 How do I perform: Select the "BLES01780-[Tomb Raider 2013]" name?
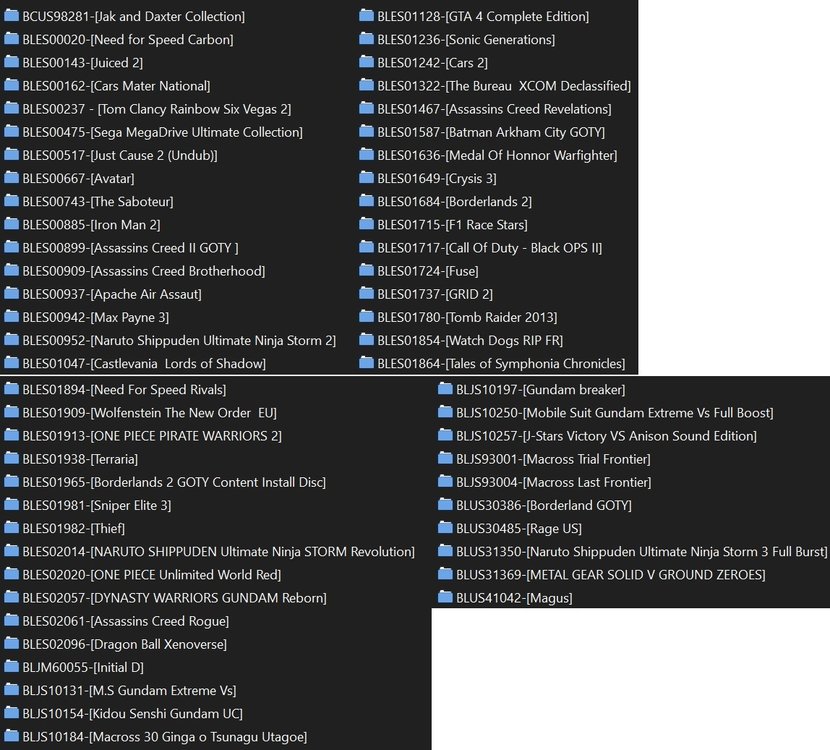click(467, 318)
